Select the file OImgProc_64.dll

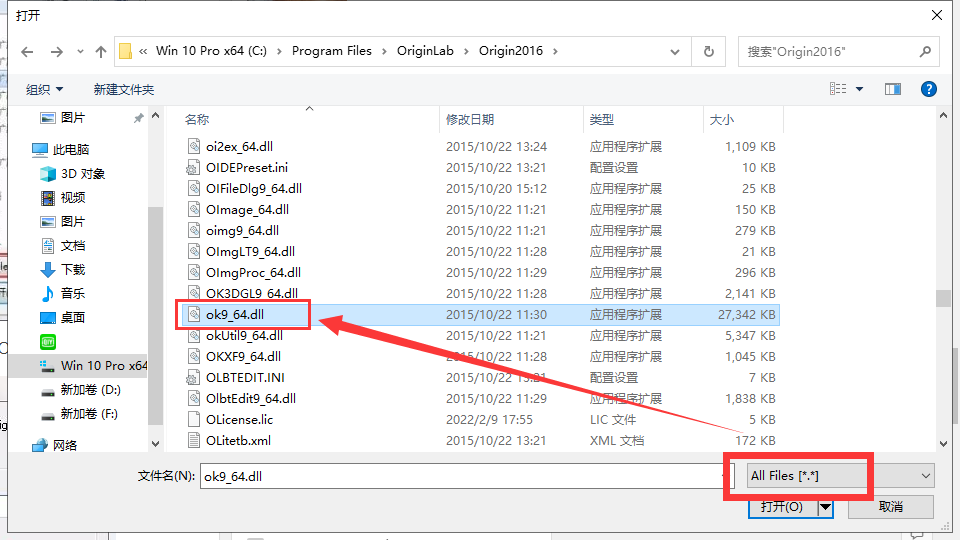[253, 272]
